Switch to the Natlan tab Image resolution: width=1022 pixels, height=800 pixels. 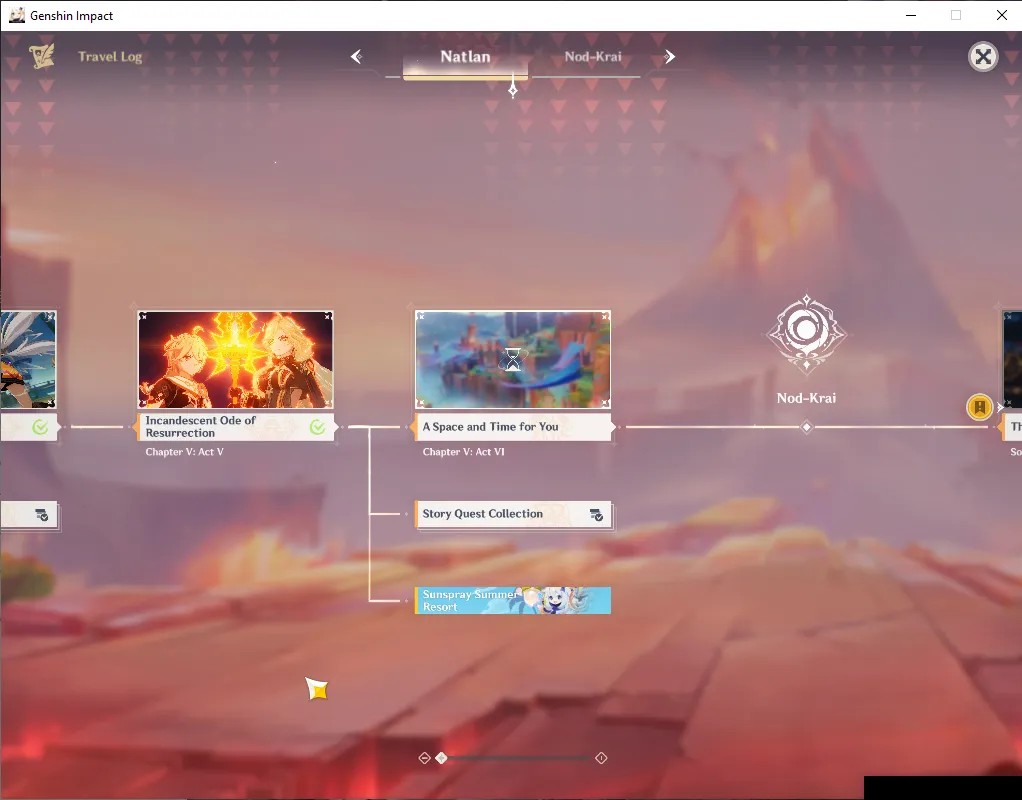tap(465, 57)
